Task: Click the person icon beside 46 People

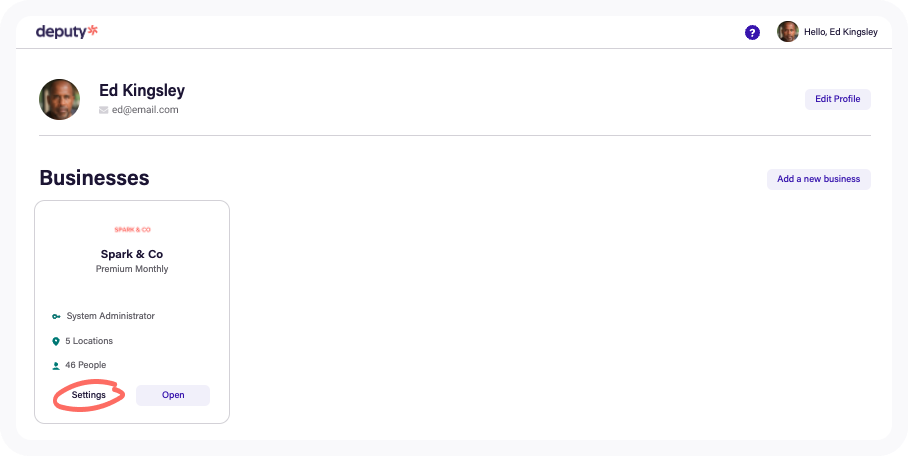Action: pyautogui.click(x=56, y=366)
